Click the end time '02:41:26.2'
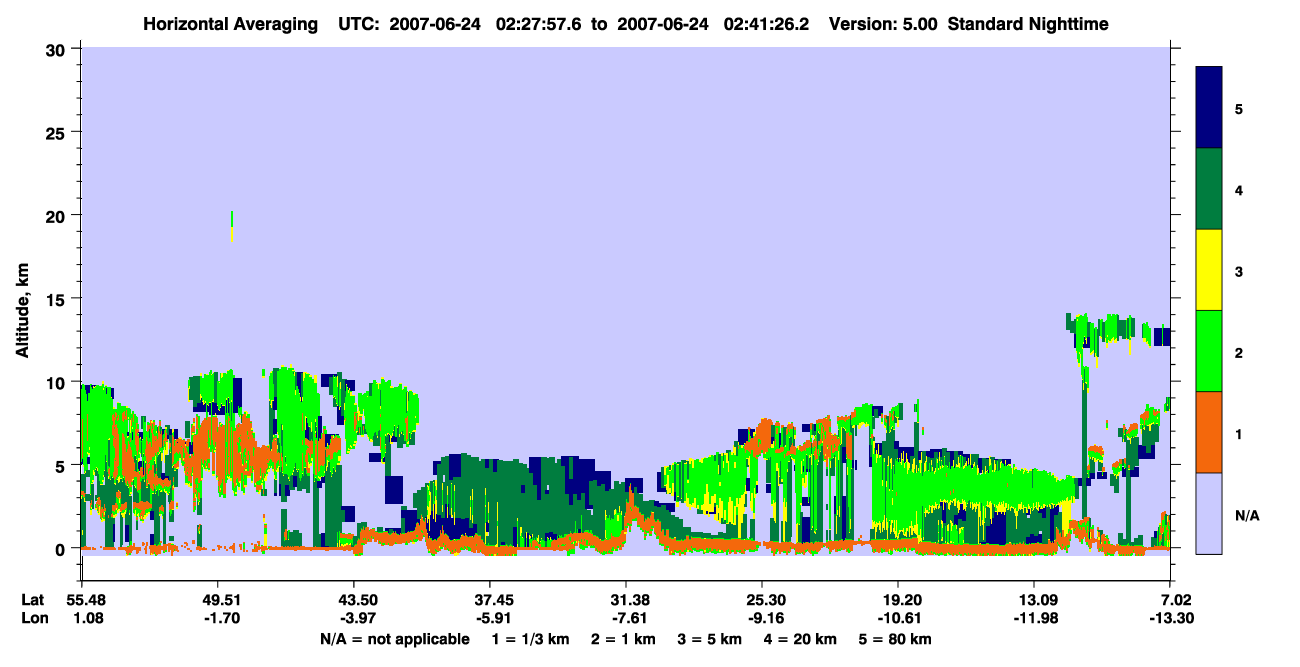This screenshot has width=1300, height=667. click(x=768, y=23)
